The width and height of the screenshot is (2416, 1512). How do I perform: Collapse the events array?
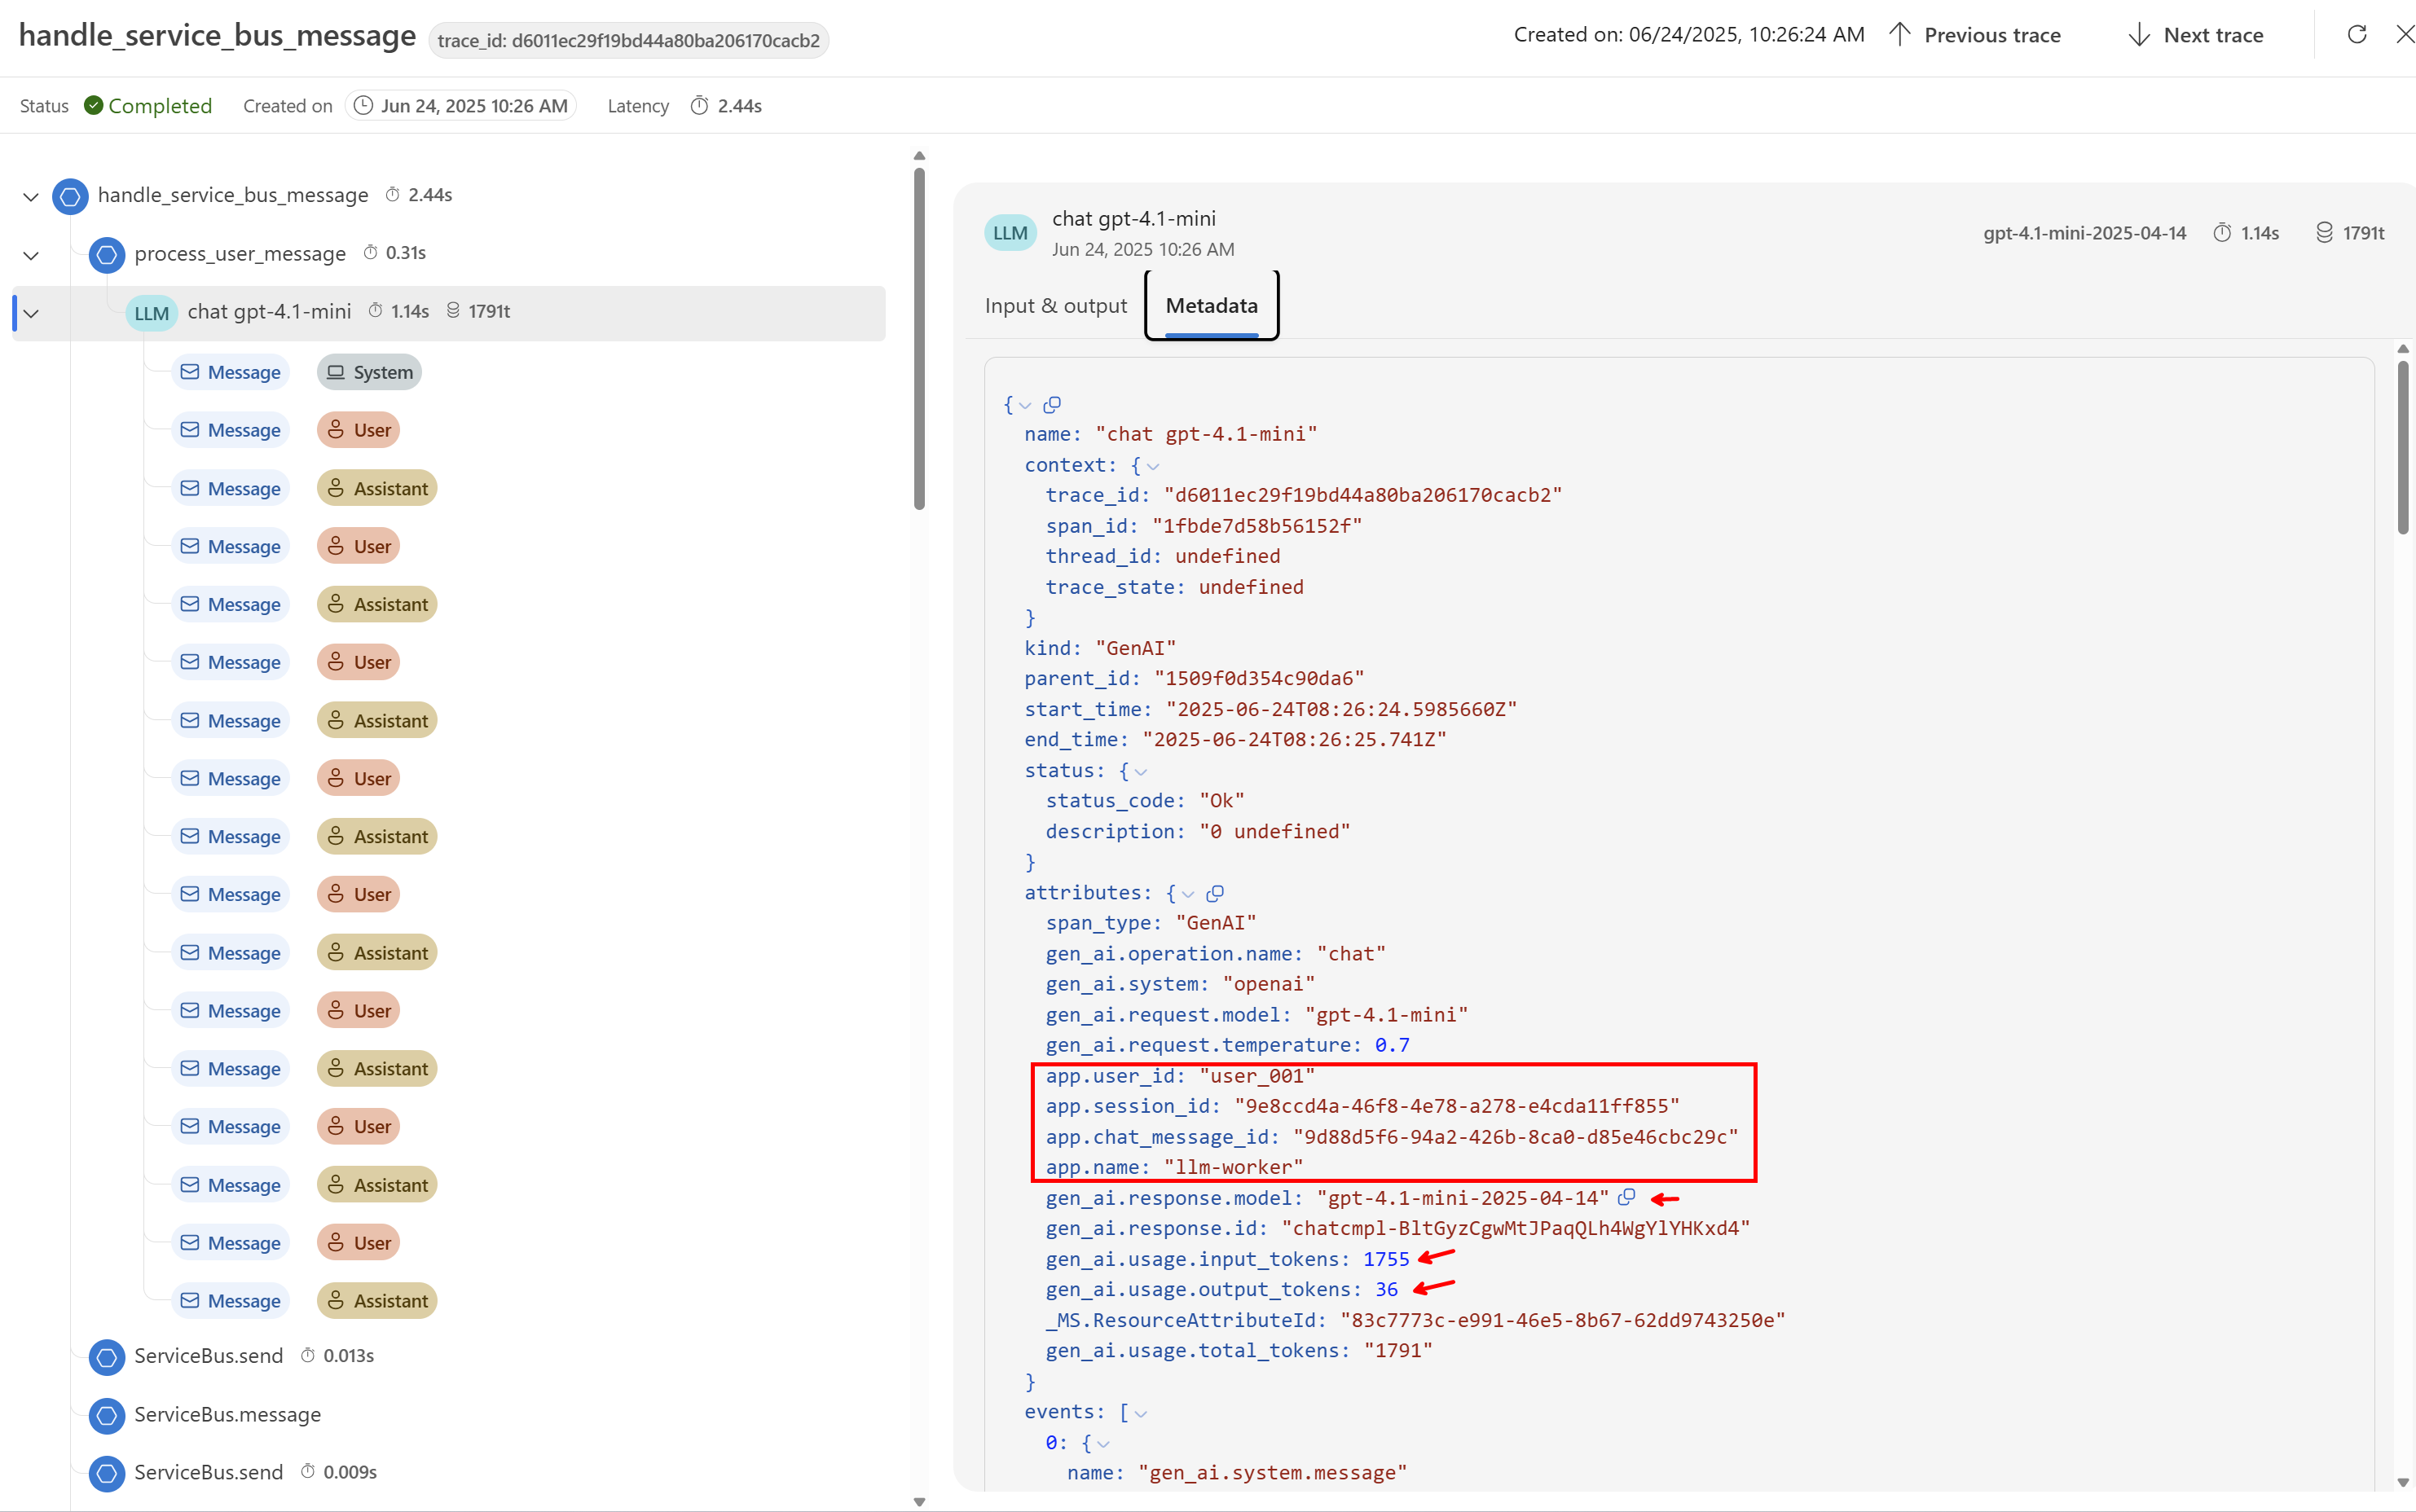click(1141, 1413)
